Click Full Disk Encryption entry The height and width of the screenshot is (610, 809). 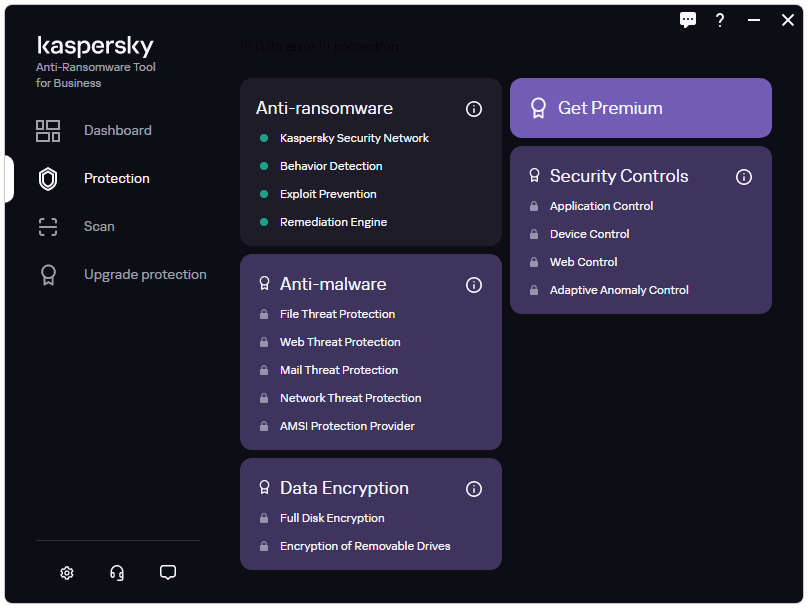pos(332,518)
